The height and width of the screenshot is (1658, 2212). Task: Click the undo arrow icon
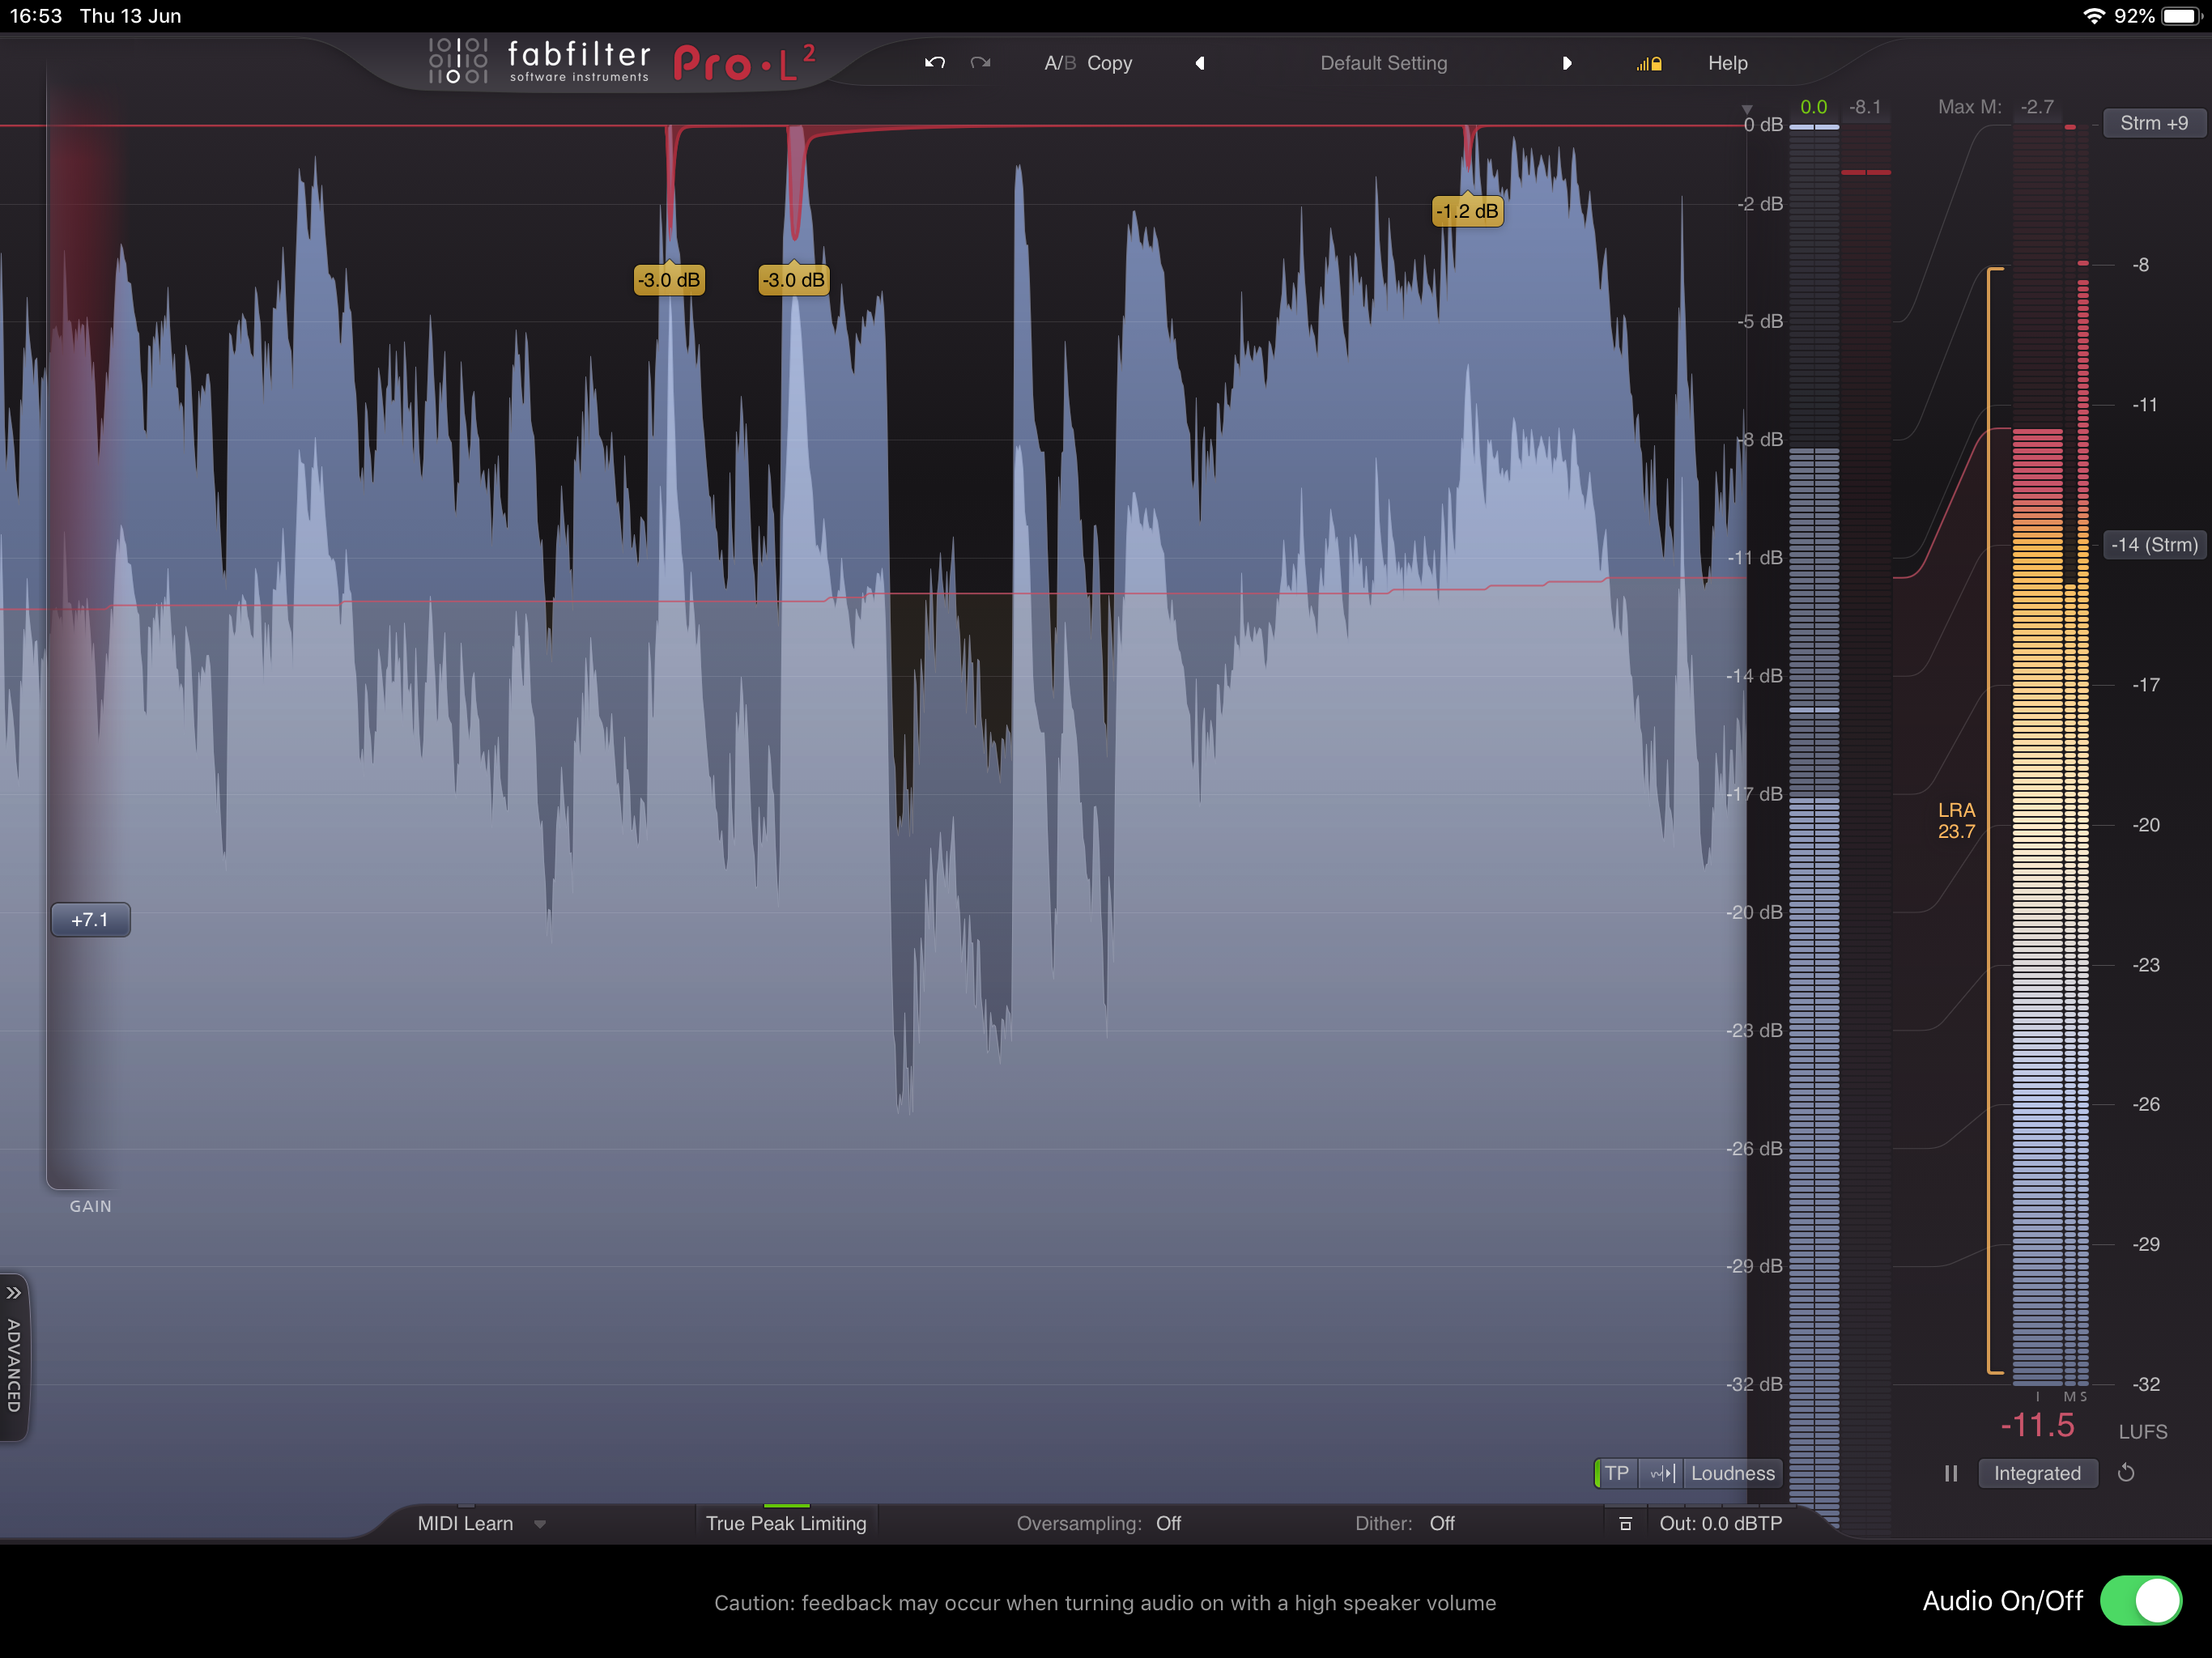(x=935, y=63)
